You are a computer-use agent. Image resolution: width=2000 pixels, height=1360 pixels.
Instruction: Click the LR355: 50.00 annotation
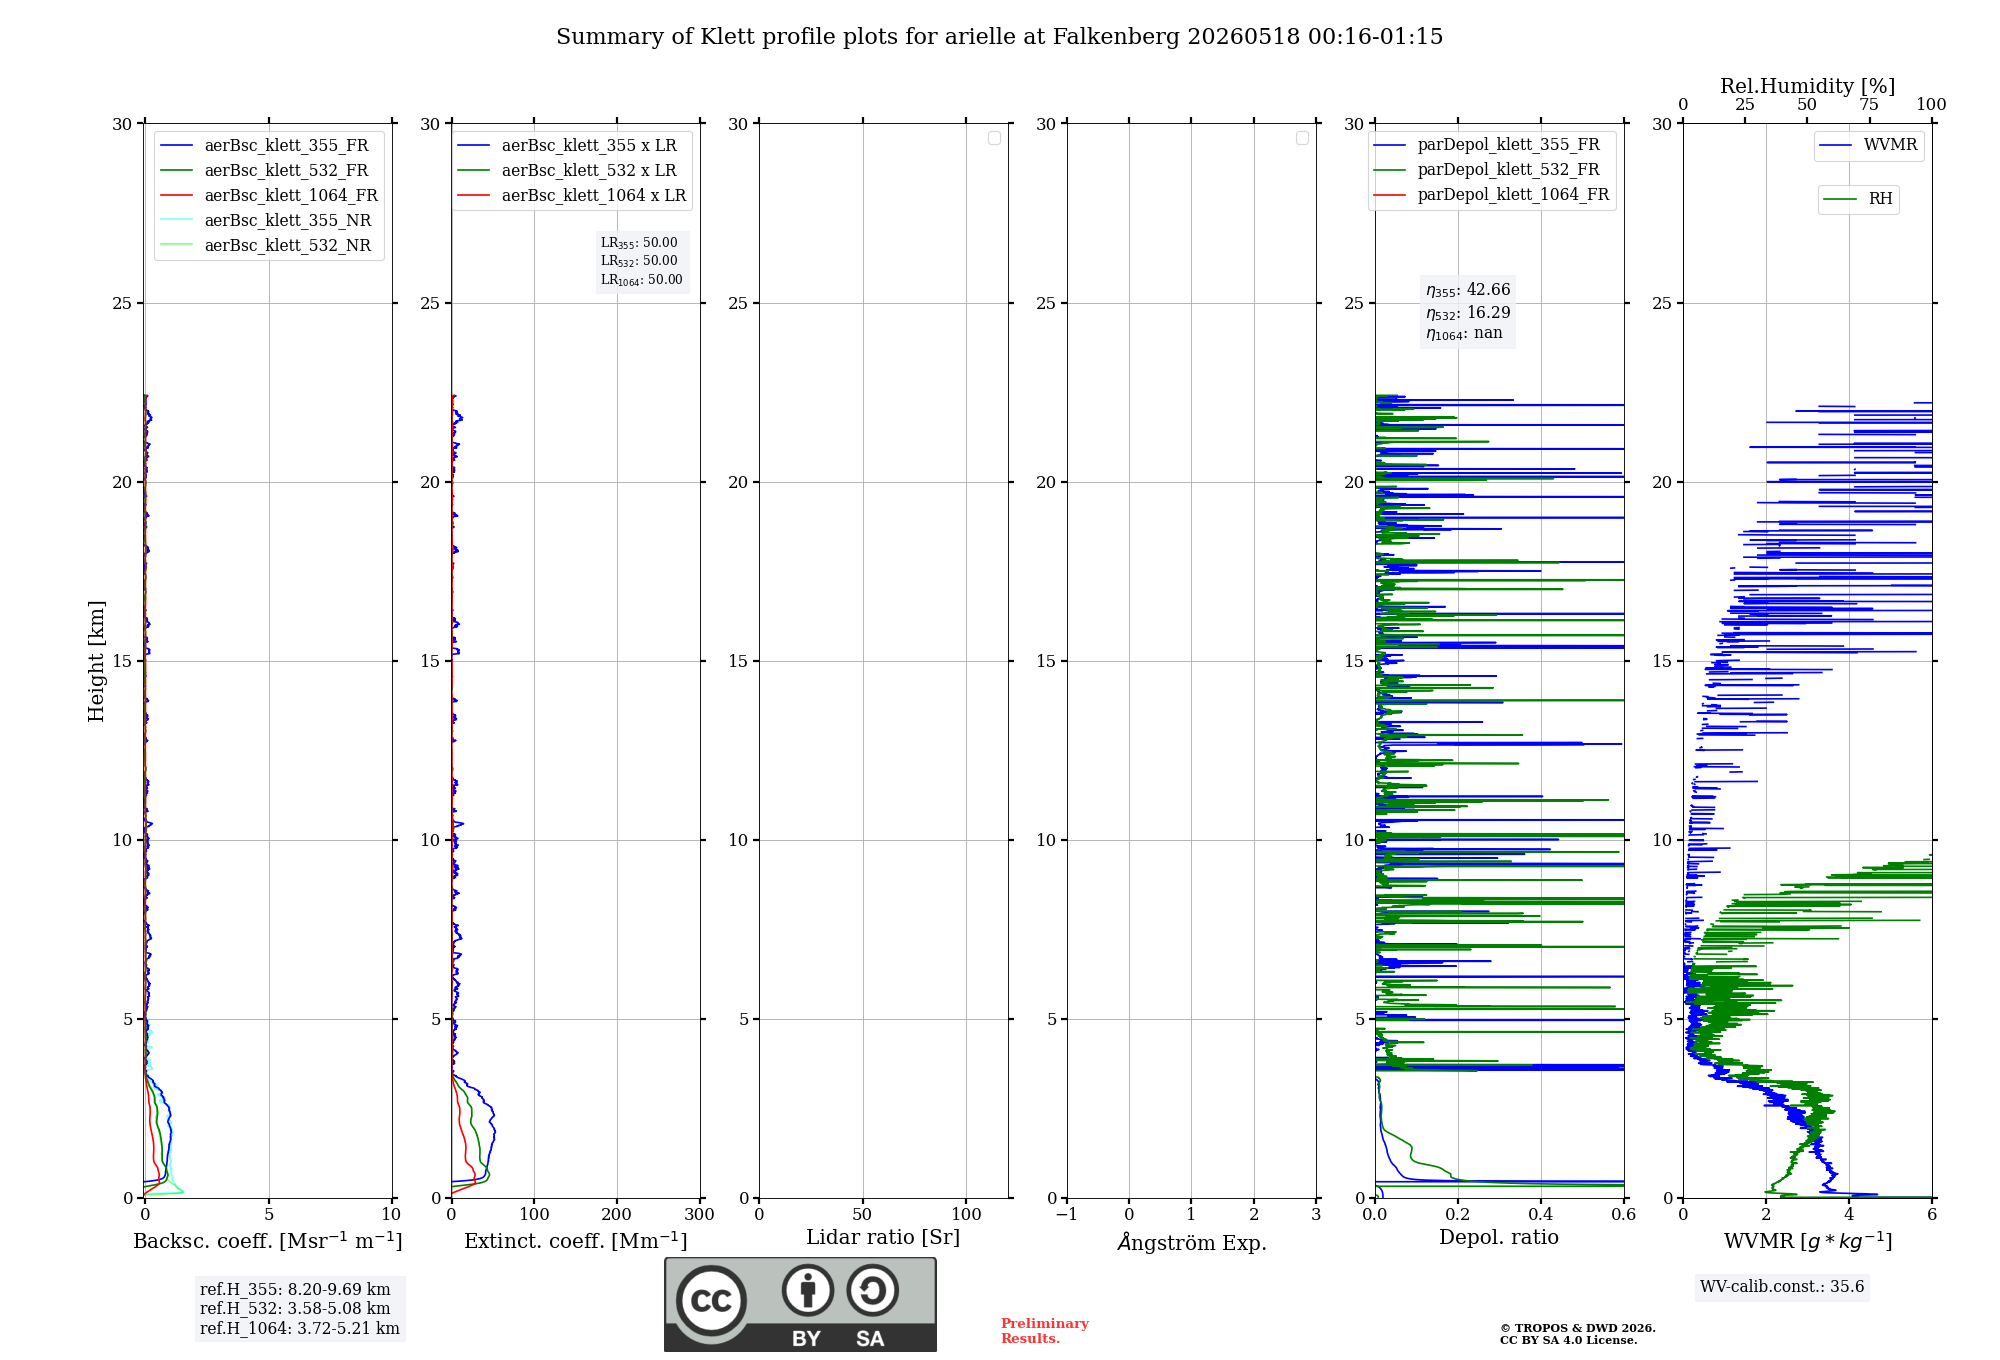[x=639, y=243]
